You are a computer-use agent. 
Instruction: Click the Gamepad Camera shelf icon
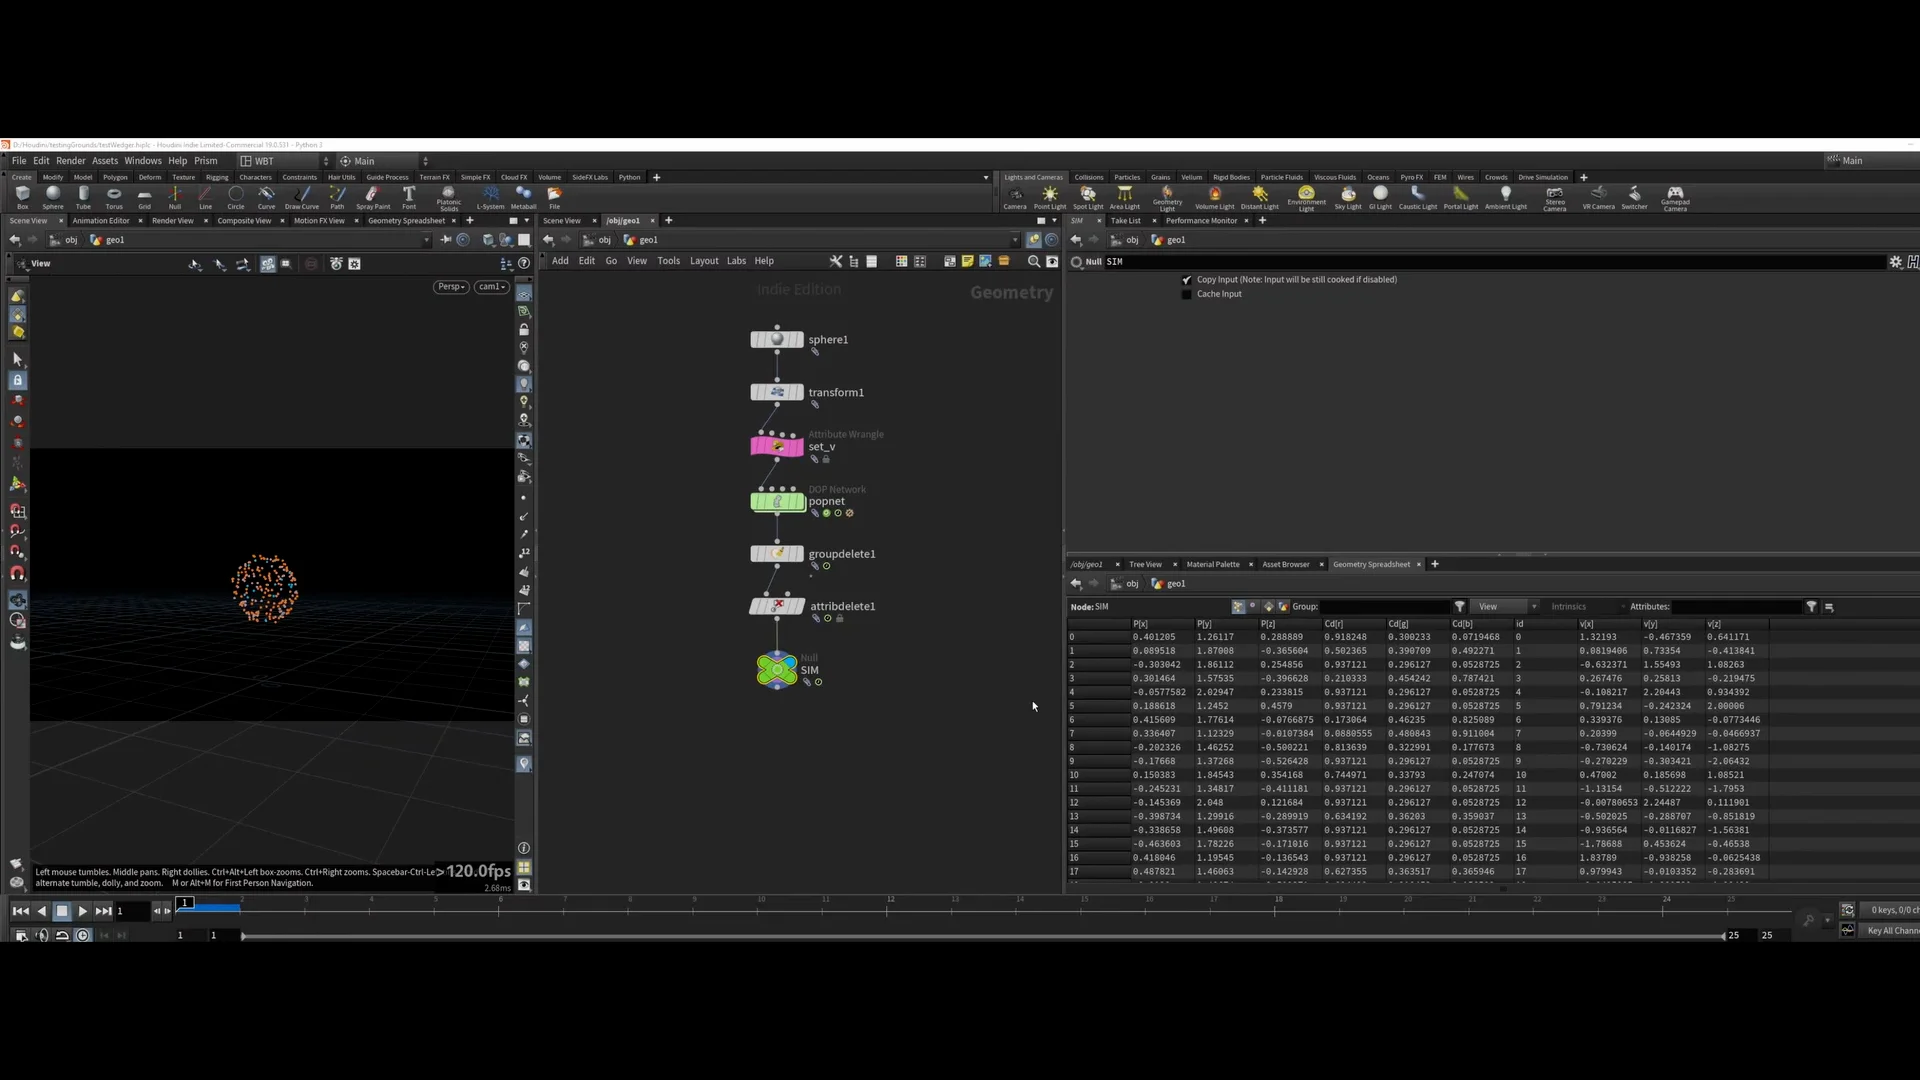(x=1675, y=196)
